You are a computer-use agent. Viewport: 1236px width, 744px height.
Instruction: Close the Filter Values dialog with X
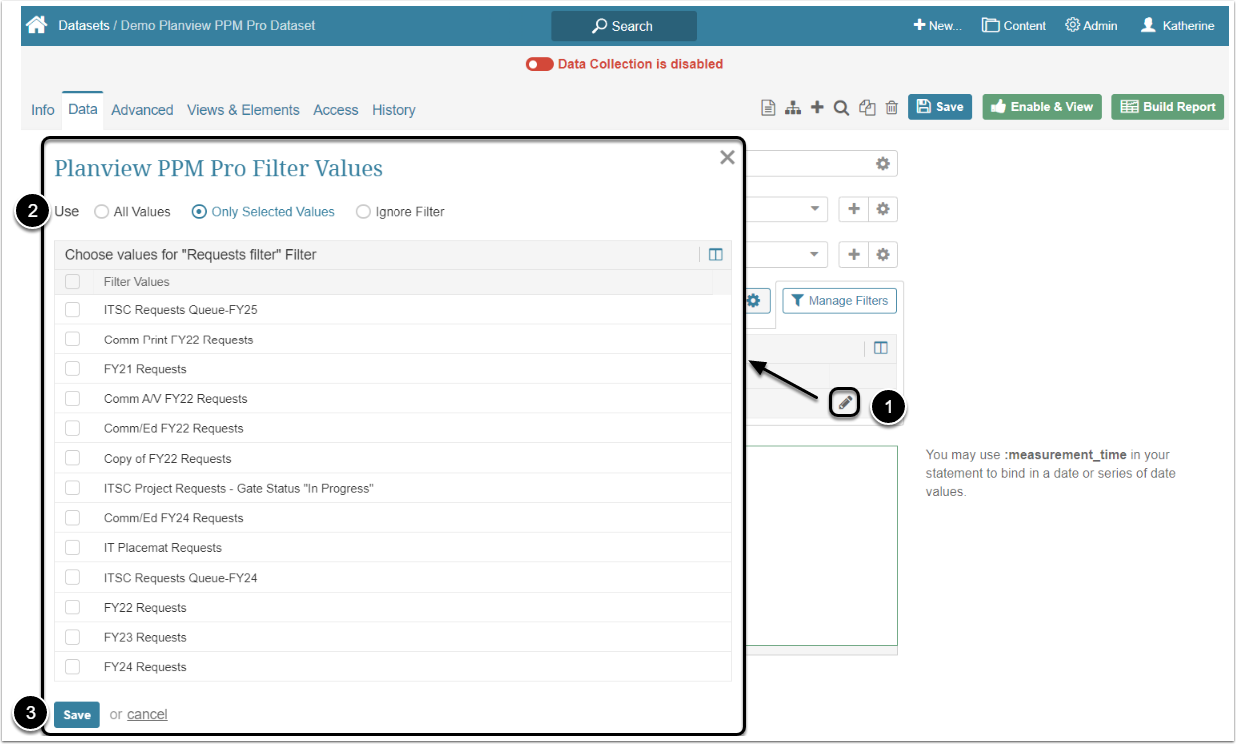[x=727, y=157]
